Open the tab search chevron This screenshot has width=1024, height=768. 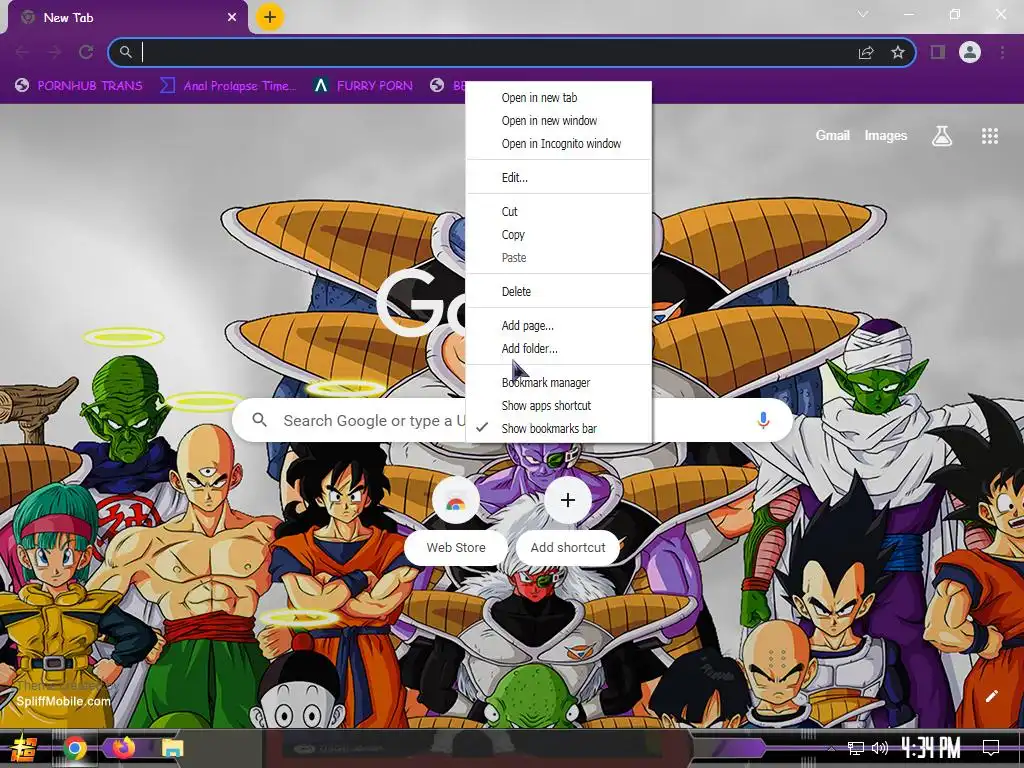tap(863, 14)
